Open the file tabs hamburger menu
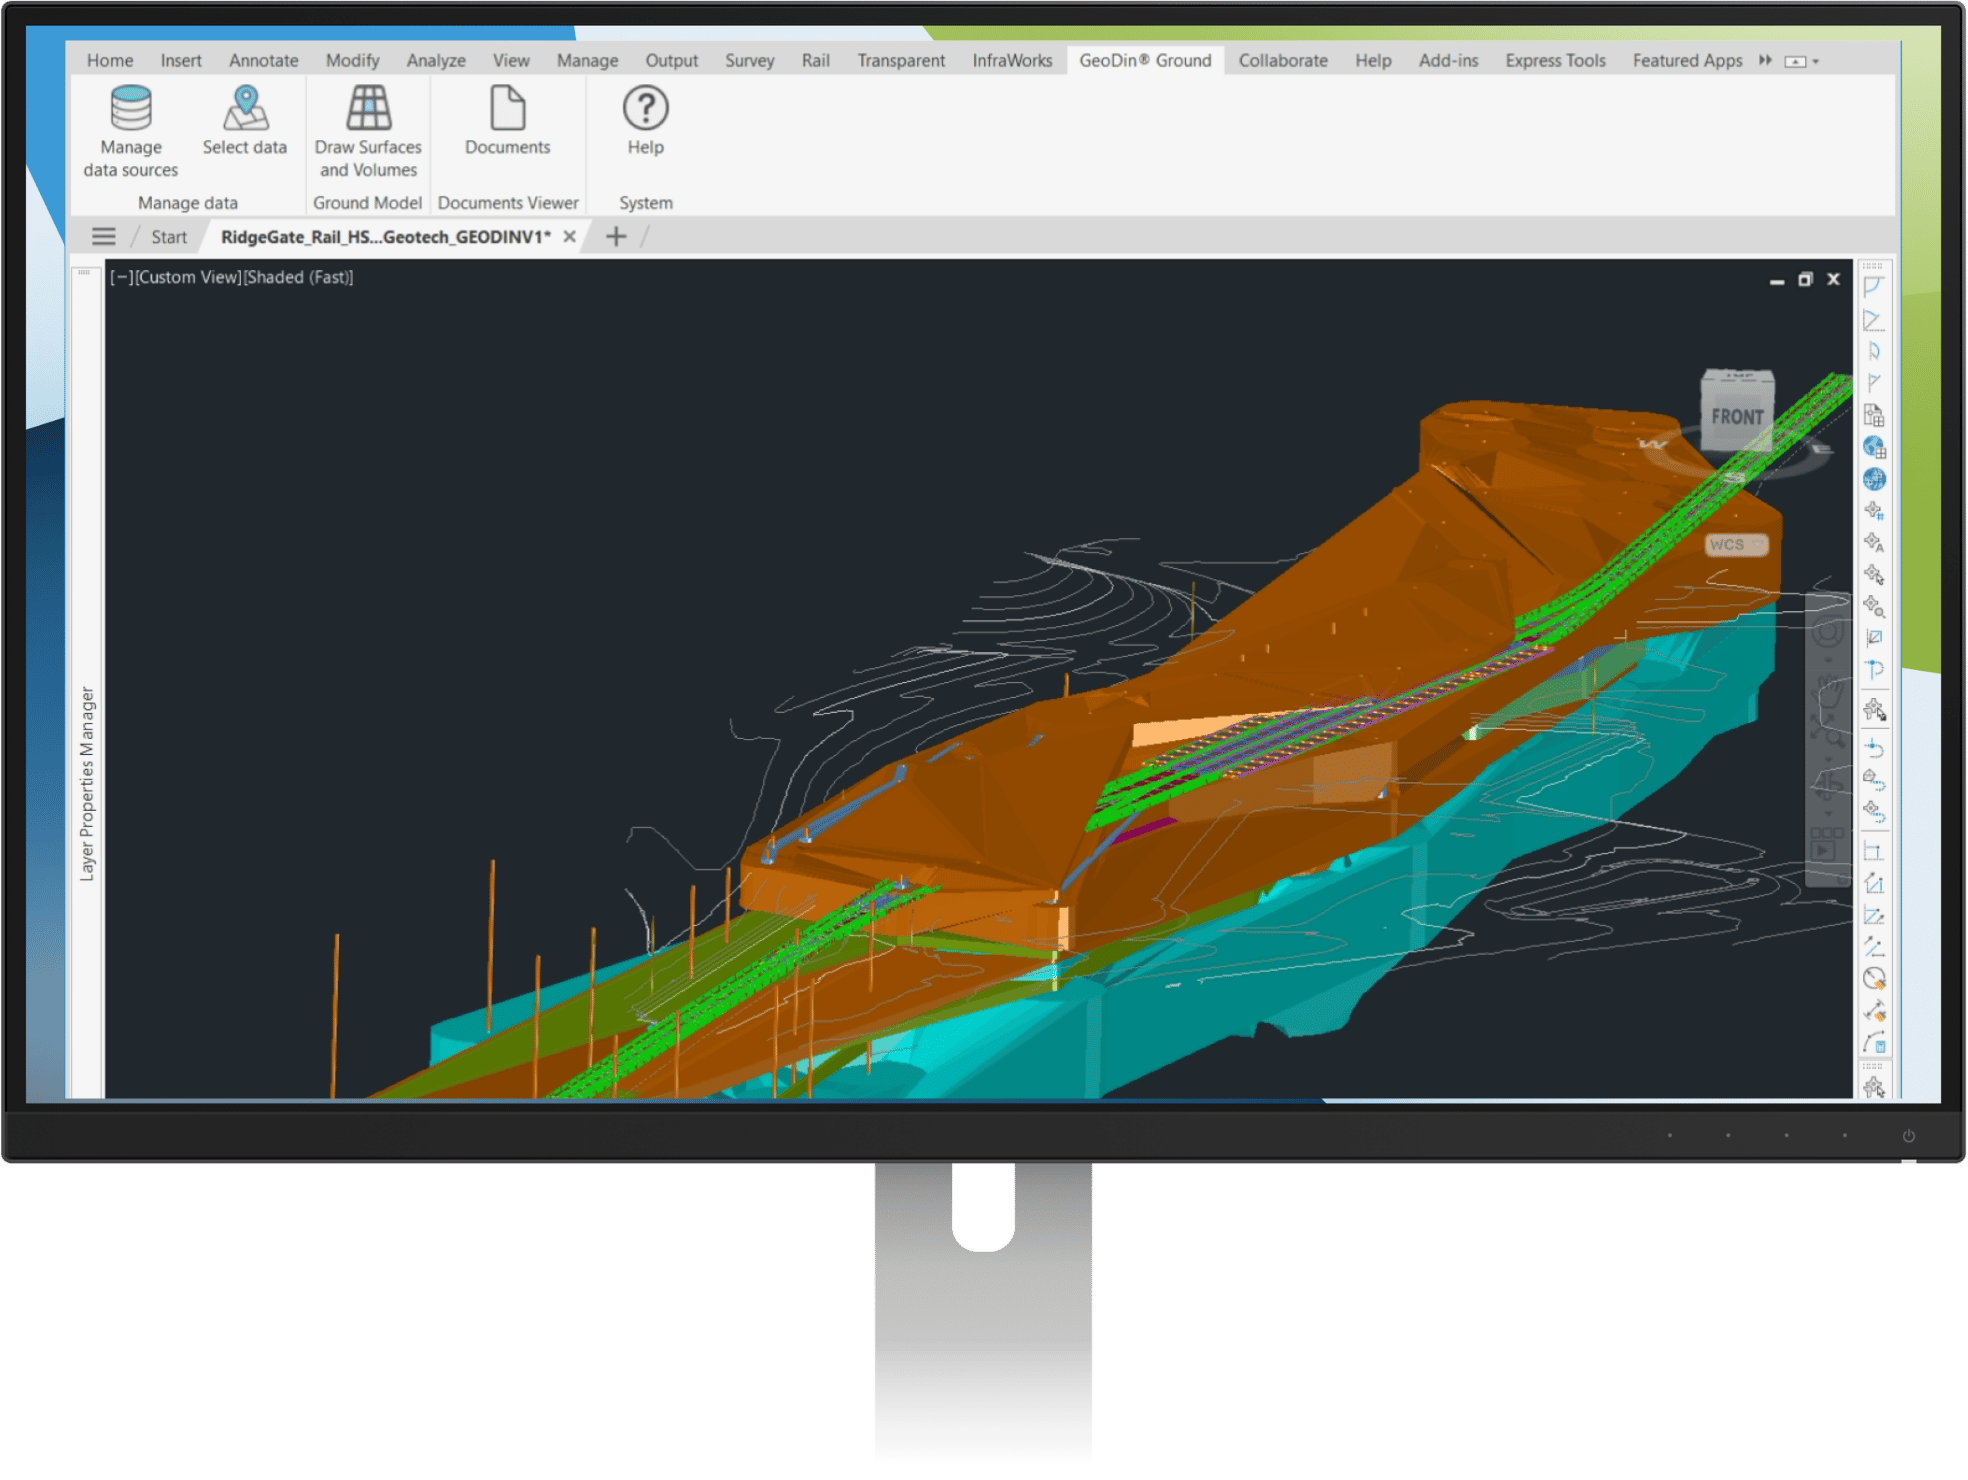The height and width of the screenshot is (1480, 1968). [104, 237]
